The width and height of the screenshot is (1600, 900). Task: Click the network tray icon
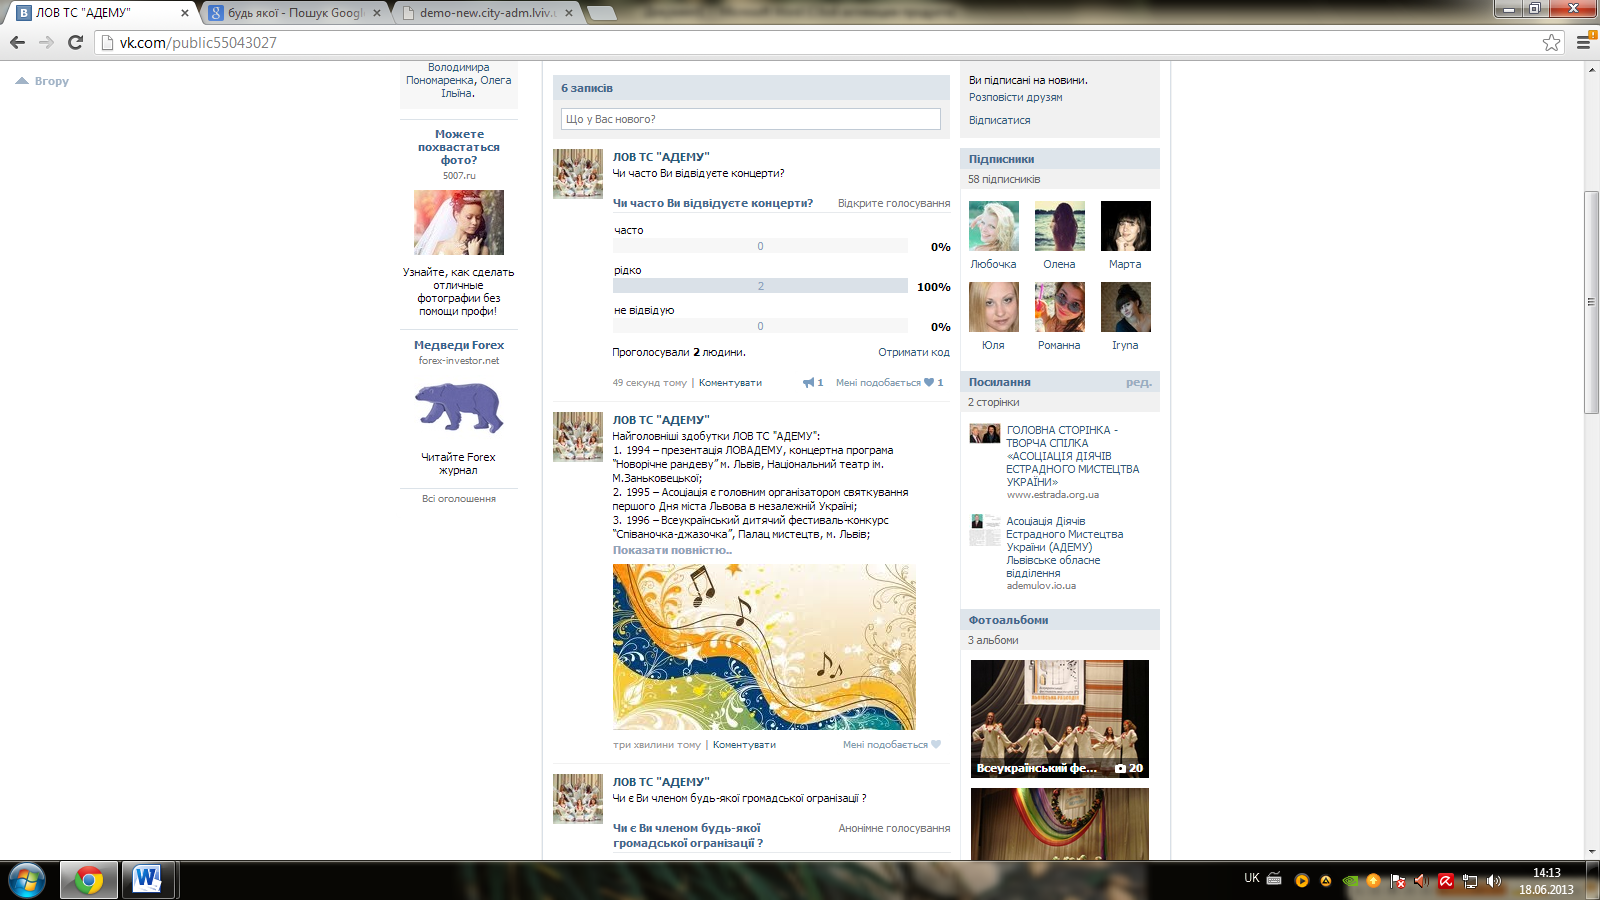point(1470,881)
